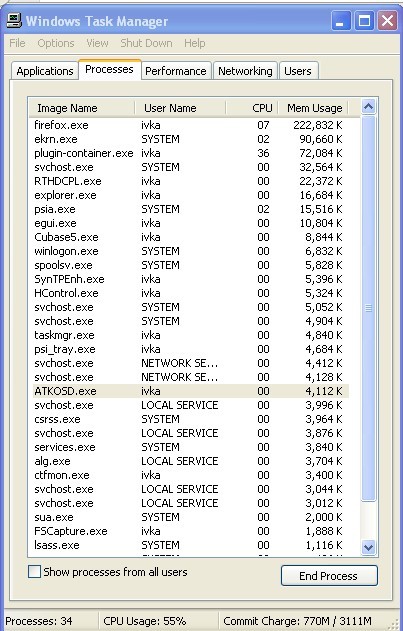Image resolution: width=403 pixels, height=631 pixels.
Task: Sort by Mem Usage column header
Action: coord(313,108)
